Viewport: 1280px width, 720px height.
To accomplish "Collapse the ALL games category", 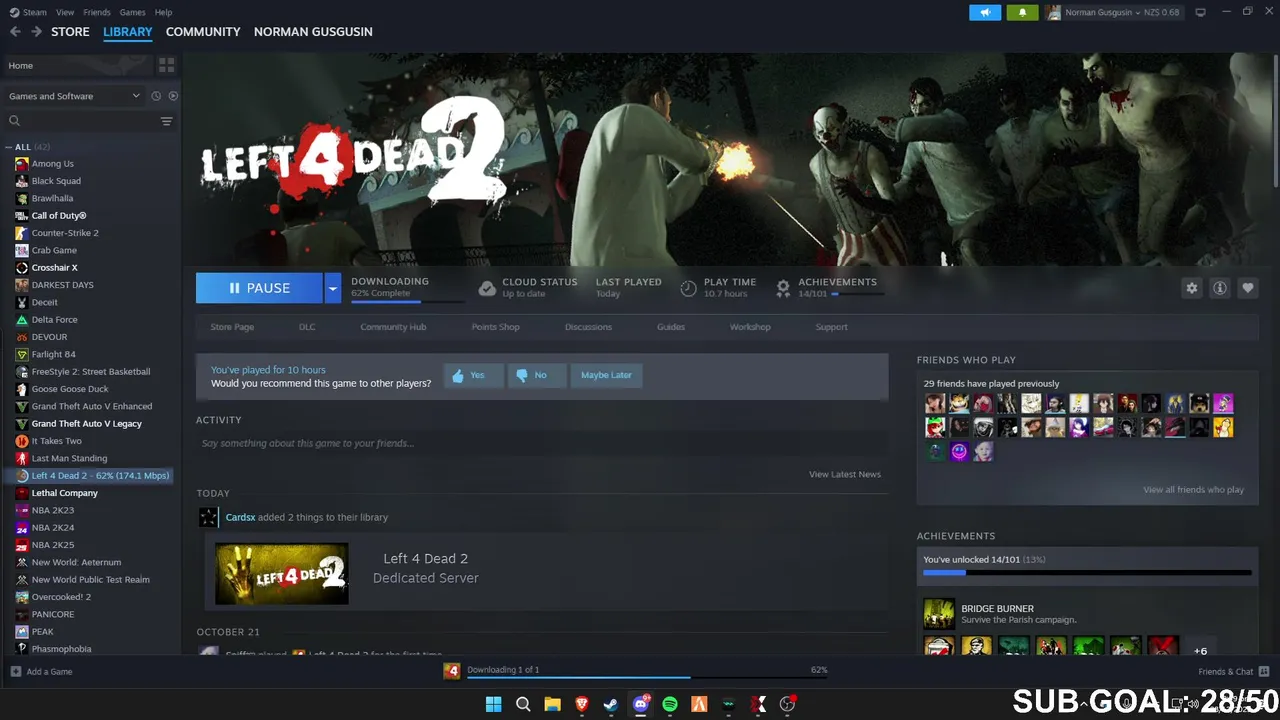I will 9,147.
